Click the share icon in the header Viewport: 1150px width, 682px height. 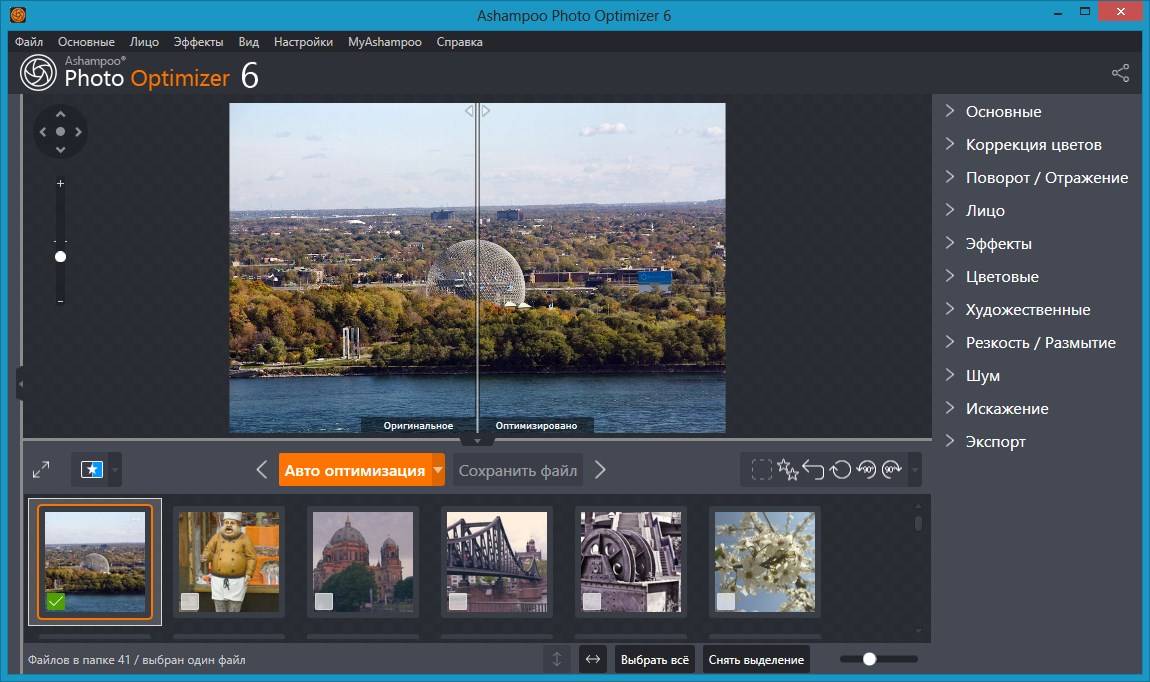(1120, 73)
